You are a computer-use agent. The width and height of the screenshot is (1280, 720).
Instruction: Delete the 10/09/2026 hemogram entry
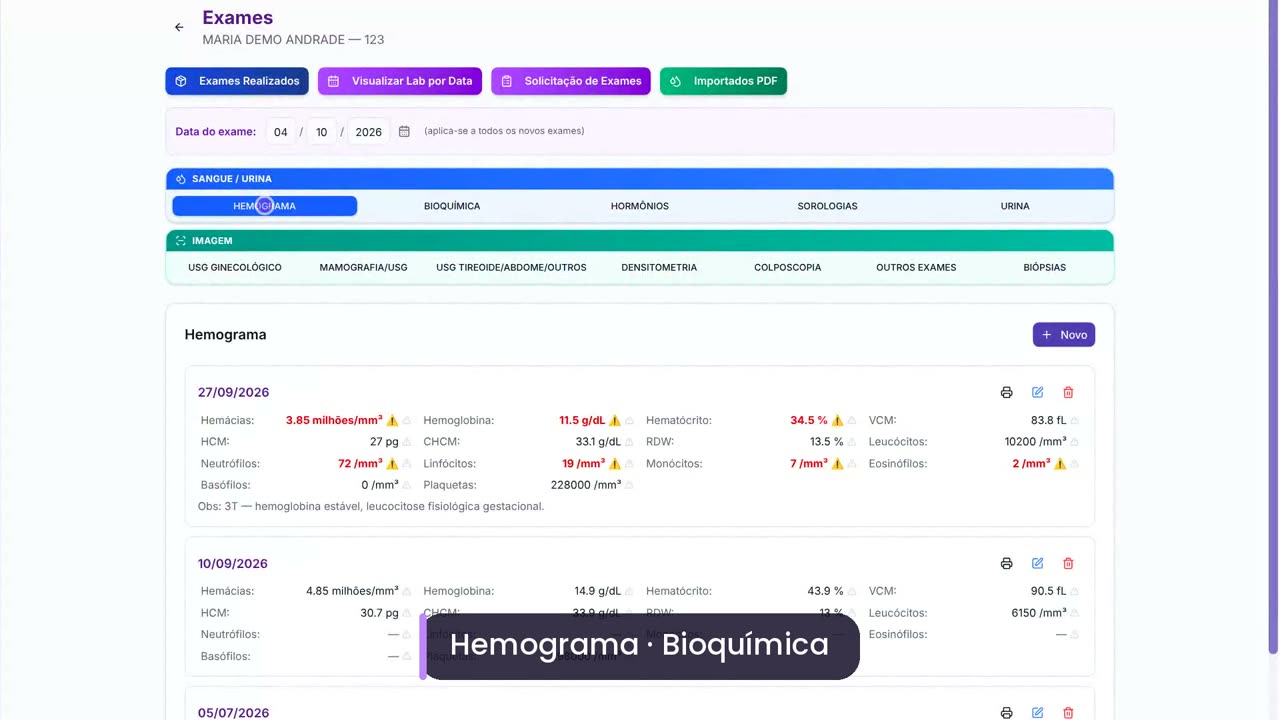1068,563
